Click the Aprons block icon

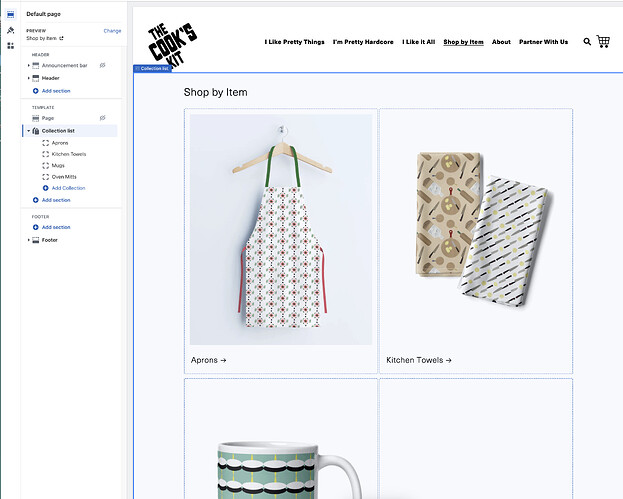46,143
